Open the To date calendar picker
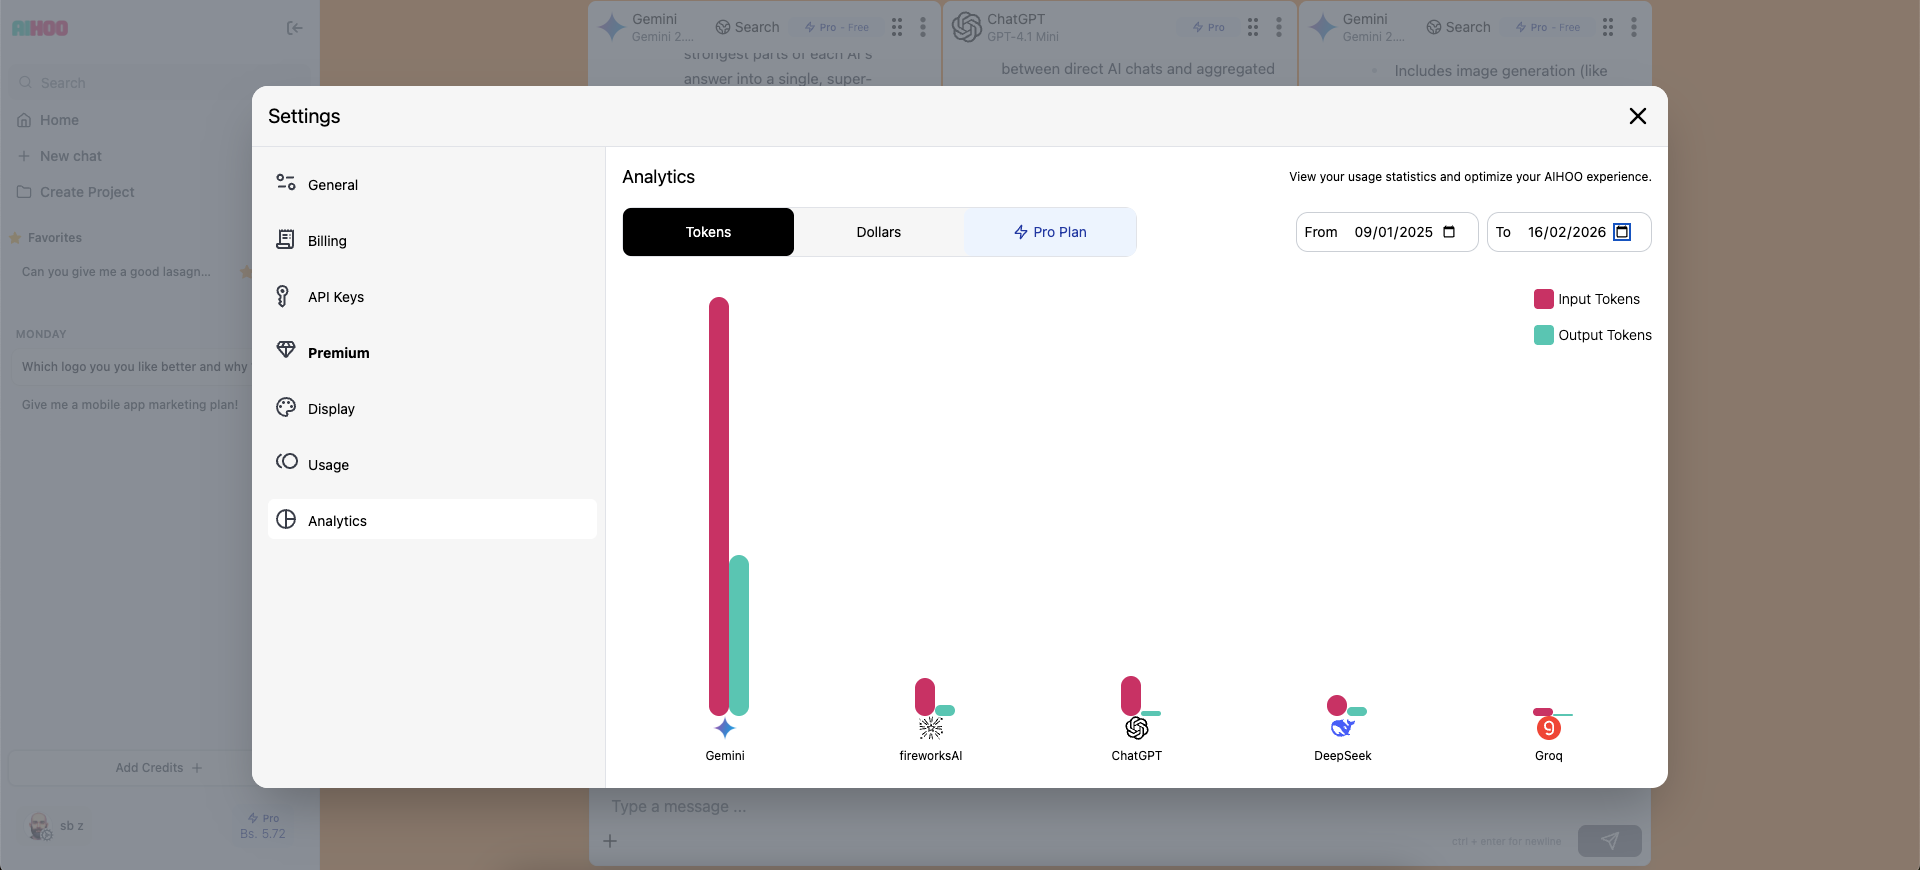1920x870 pixels. (1622, 232)
